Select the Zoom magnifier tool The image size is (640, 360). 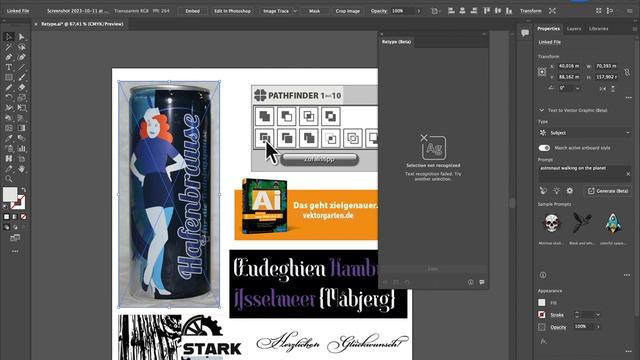pos(9,179)
